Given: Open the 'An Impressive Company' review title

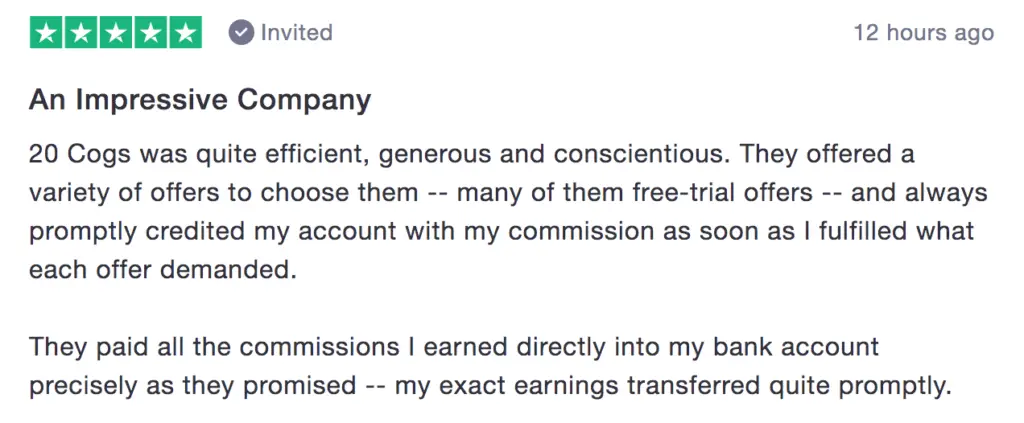Looking at the screenshot, I should point(200,100).
